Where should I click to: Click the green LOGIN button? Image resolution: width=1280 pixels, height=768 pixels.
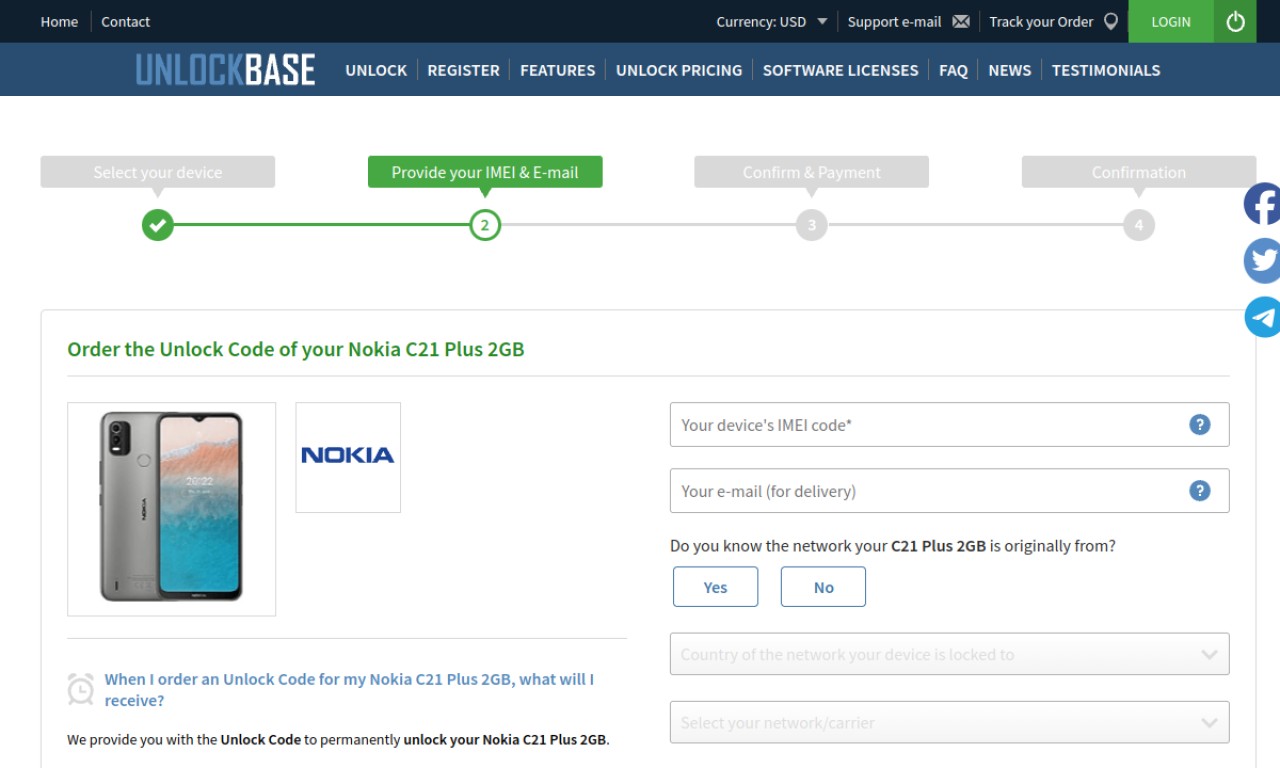[1171, 21]
